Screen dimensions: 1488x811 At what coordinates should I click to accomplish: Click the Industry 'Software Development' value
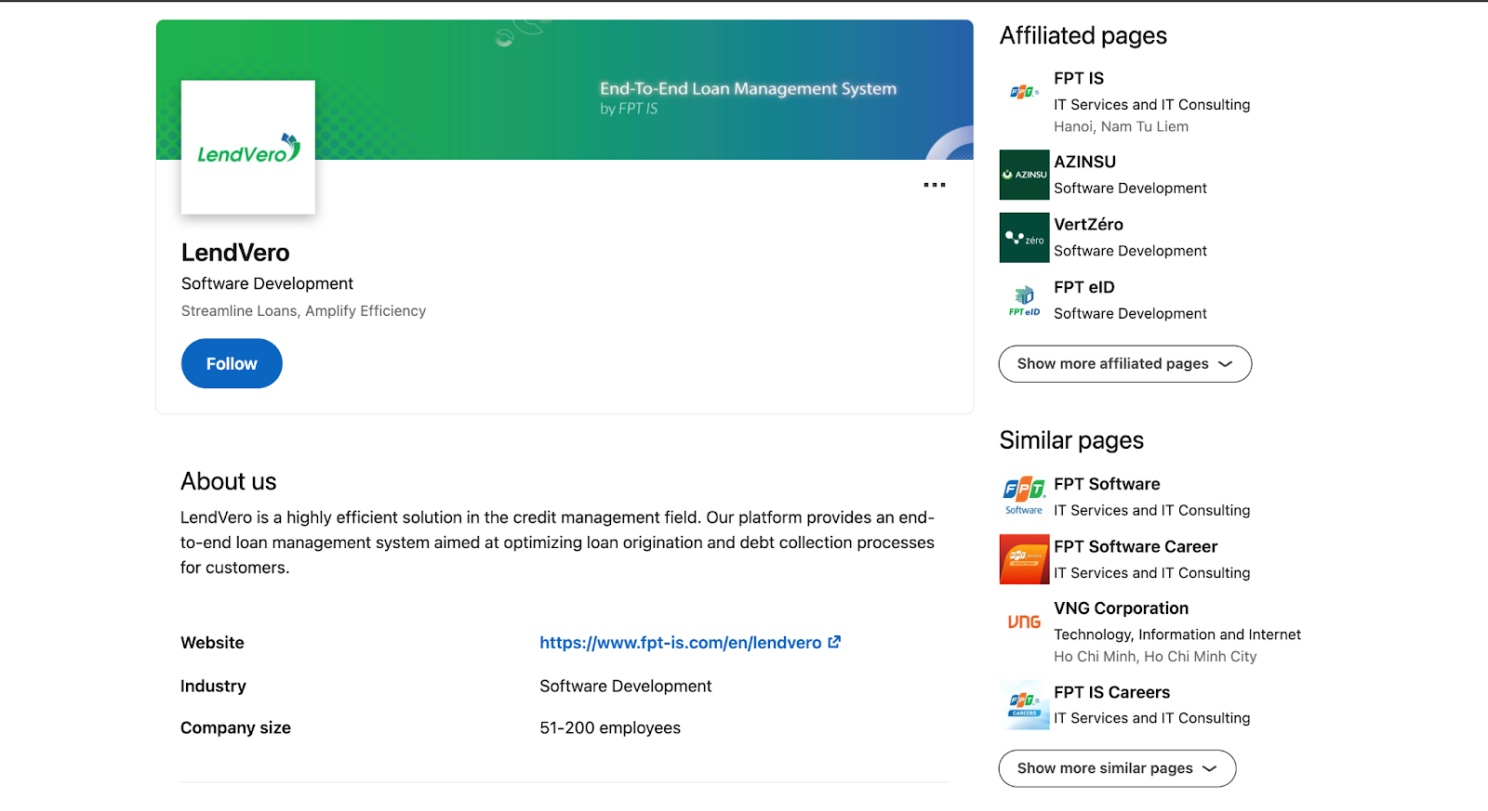click(626, 686)
